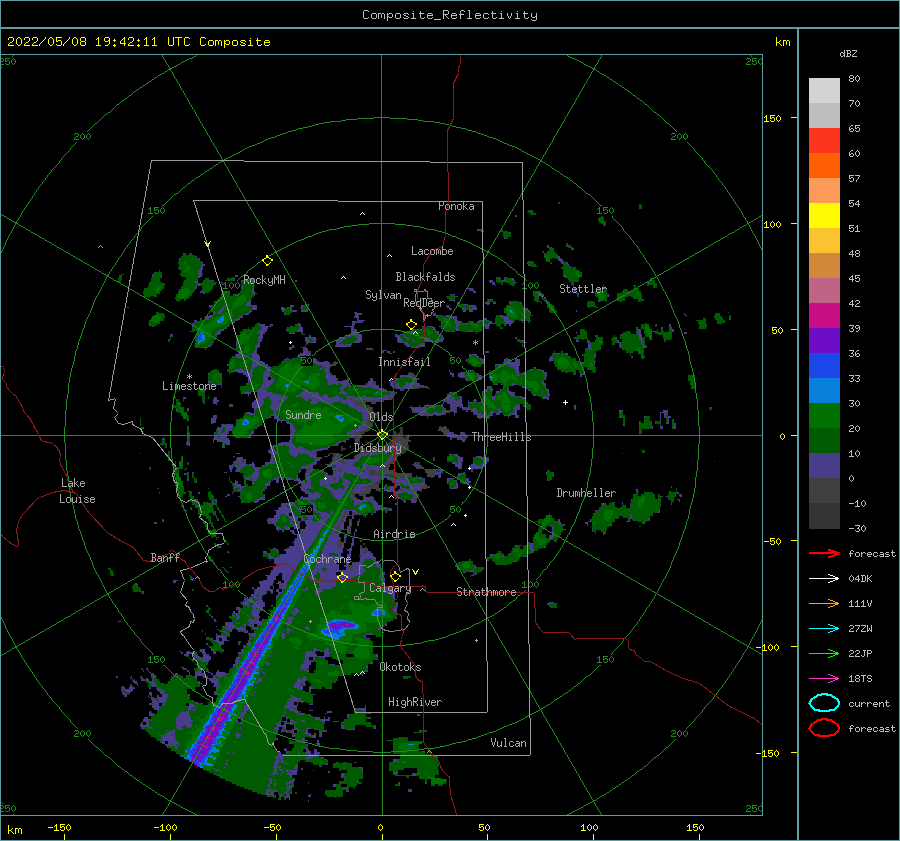Click the Calgary city label
Image resolution: width=900 pixels, height=841 pixels.
(390, 588)
